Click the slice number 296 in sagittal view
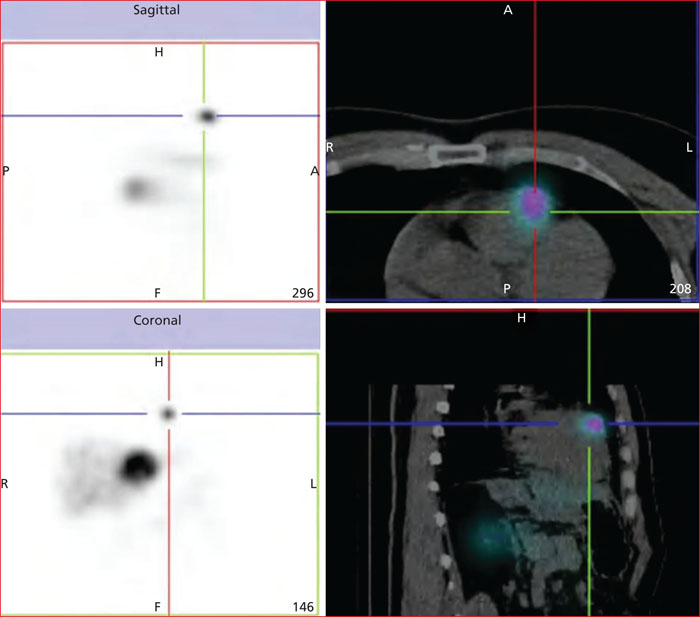Screen dimensions: 700x617 click(x=303, y=293)
